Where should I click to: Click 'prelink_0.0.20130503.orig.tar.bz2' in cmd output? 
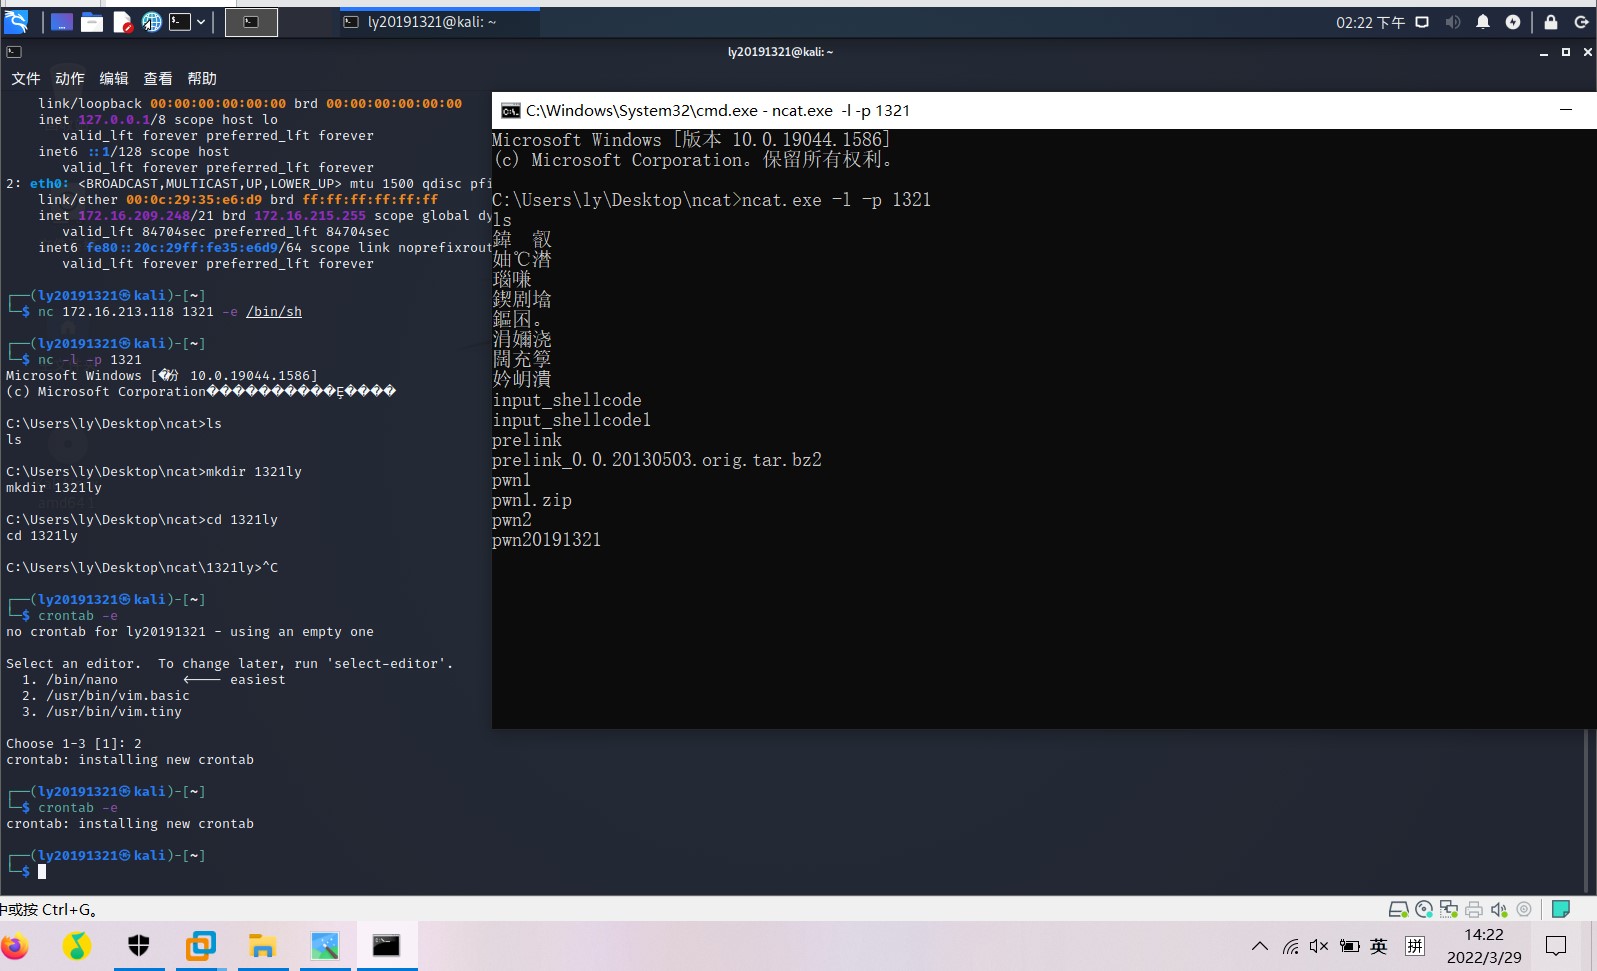[x=657, y=460]
